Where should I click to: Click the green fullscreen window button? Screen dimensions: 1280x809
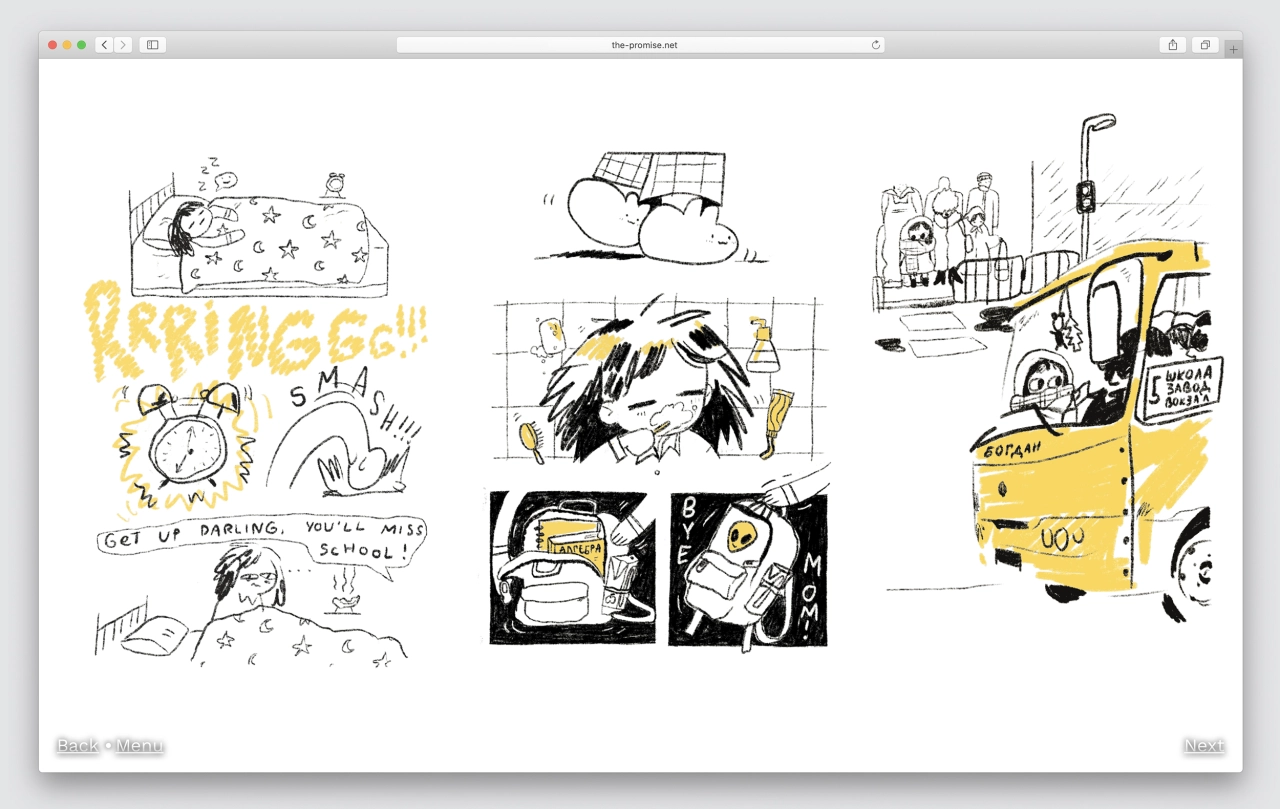point(81,45)
